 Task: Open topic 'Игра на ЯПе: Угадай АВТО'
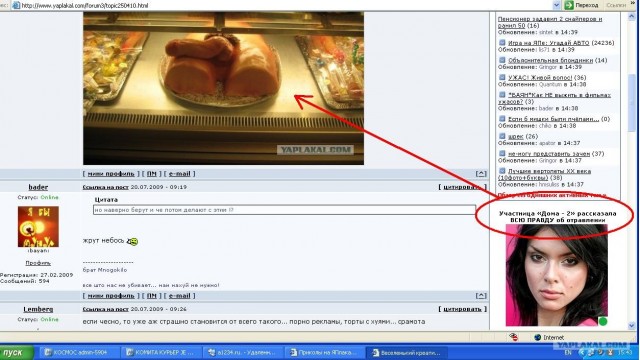(549, 42)
